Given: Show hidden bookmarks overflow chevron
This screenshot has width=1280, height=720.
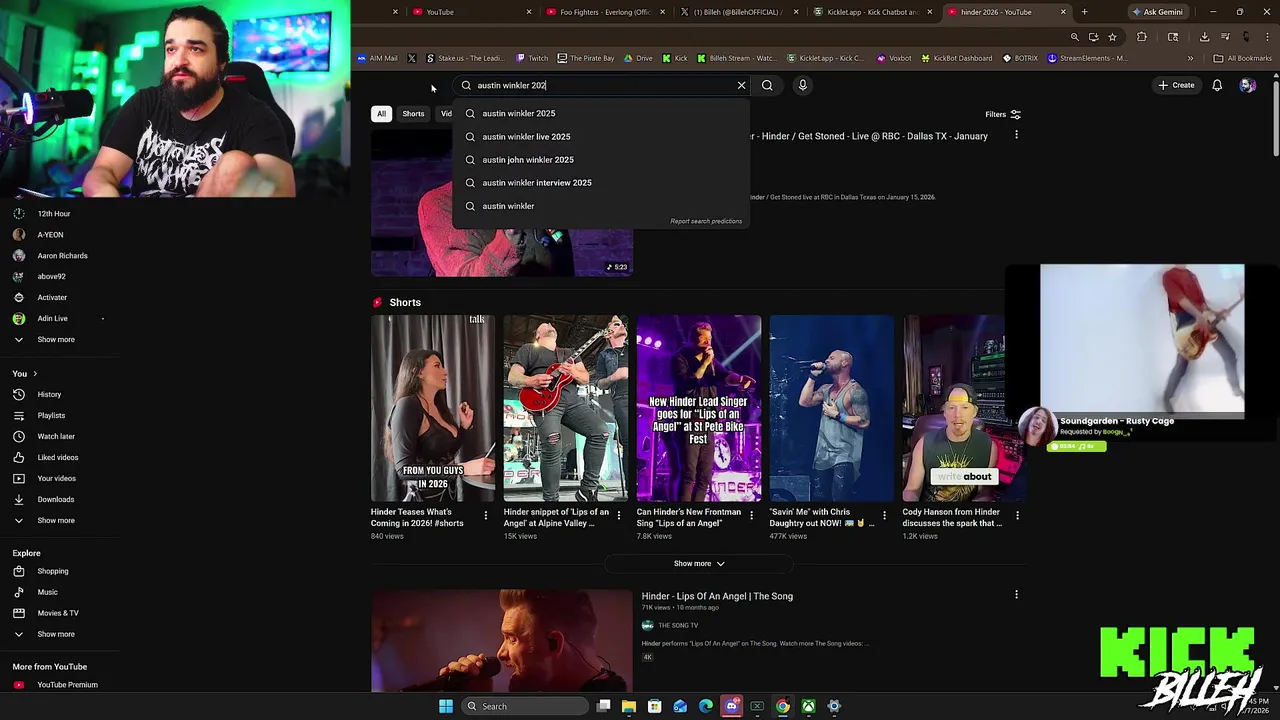Looking at the screenshot, I should click(1190, 58).
